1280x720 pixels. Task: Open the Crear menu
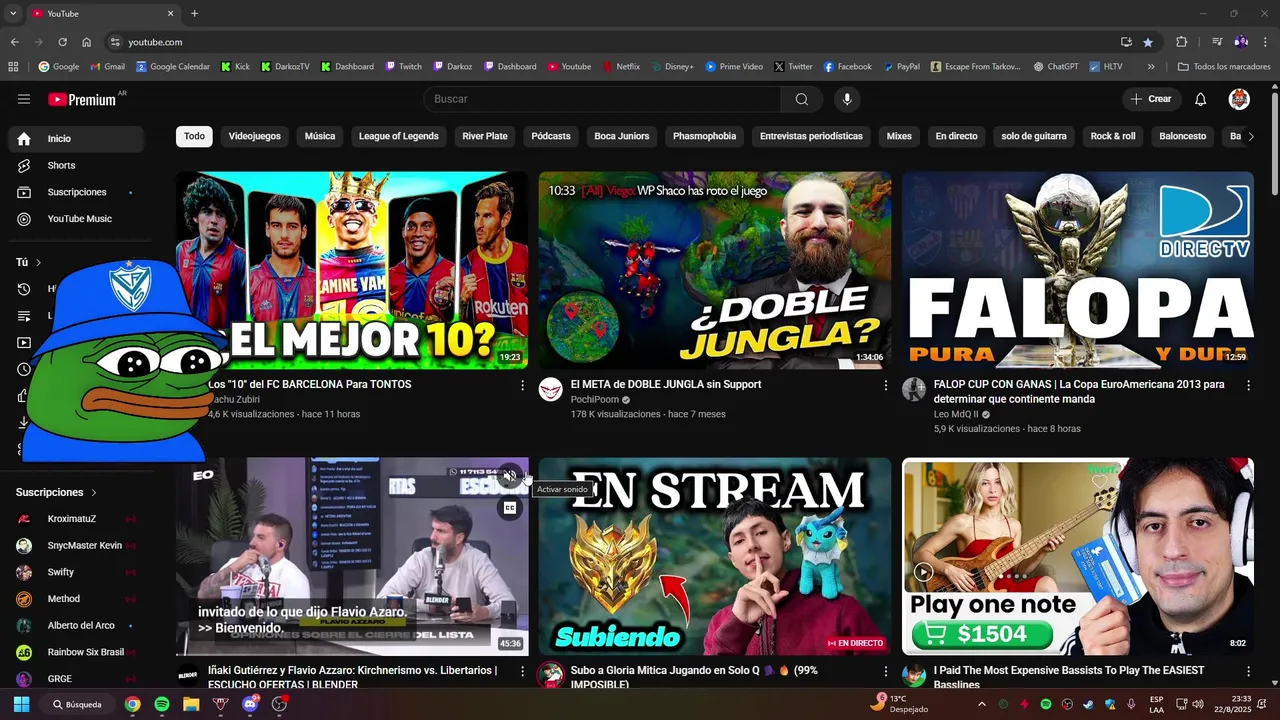click(x=1151, y=99)
